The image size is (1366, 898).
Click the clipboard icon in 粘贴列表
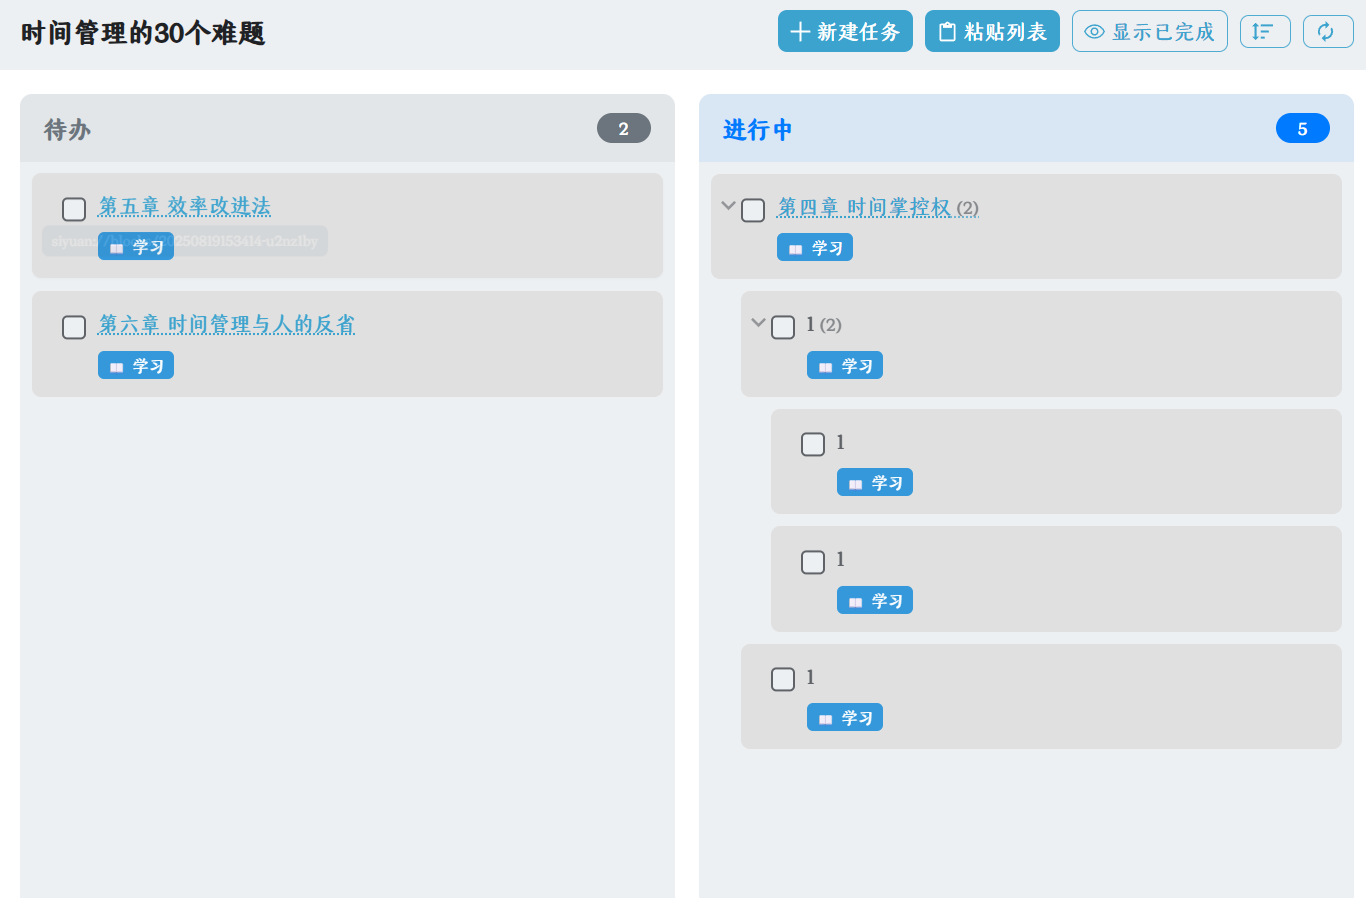tap(947, 32)
